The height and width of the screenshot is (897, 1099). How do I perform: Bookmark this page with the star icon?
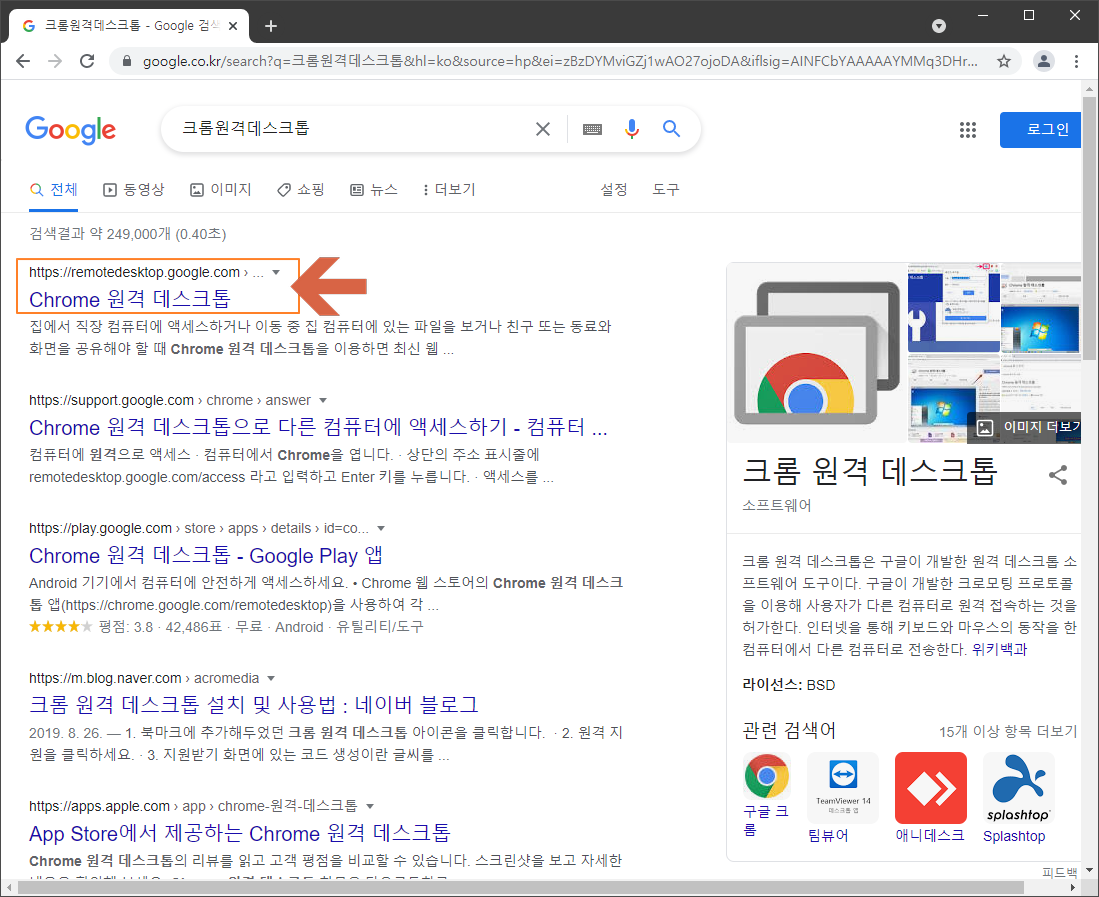coord(1004,61)
